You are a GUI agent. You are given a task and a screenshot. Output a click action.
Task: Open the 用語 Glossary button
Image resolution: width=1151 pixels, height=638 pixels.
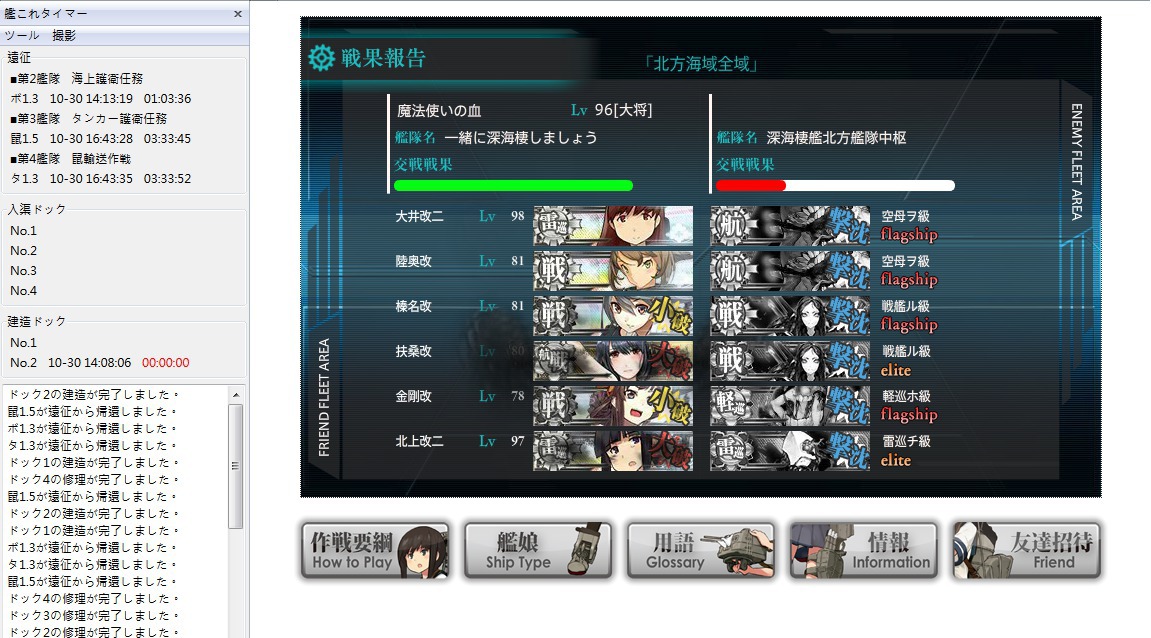pyautogui.click(x=701, y=551)
